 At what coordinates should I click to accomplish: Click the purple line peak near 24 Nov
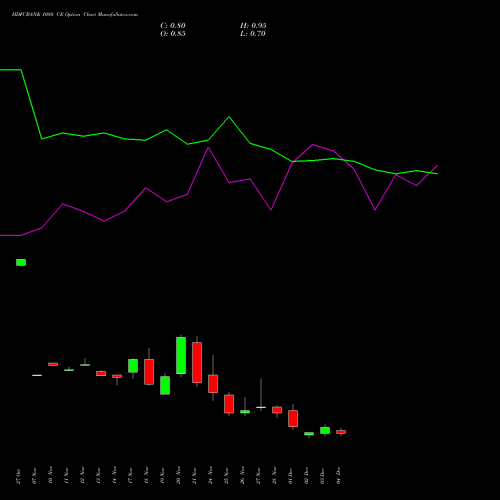click(208, 147)
